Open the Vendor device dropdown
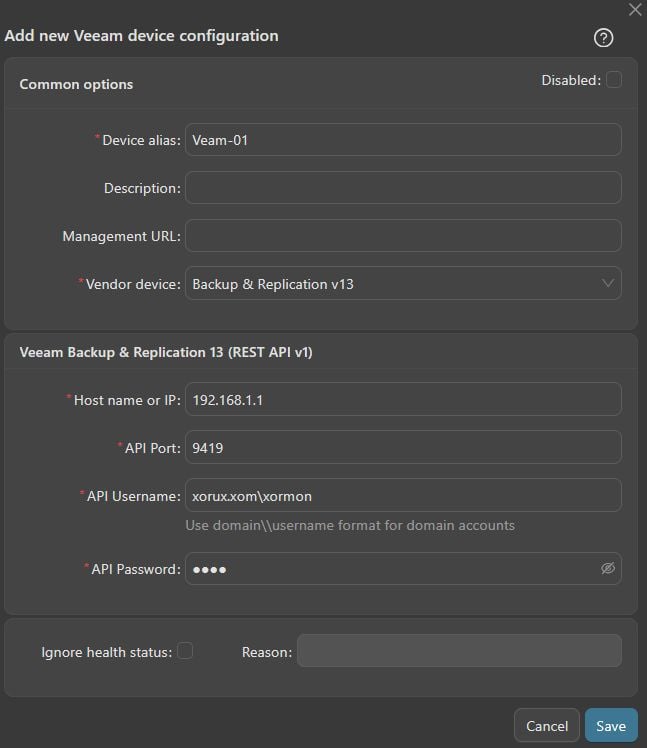Image resolution: width=647 pixels, height=748 pixels. 403,283
